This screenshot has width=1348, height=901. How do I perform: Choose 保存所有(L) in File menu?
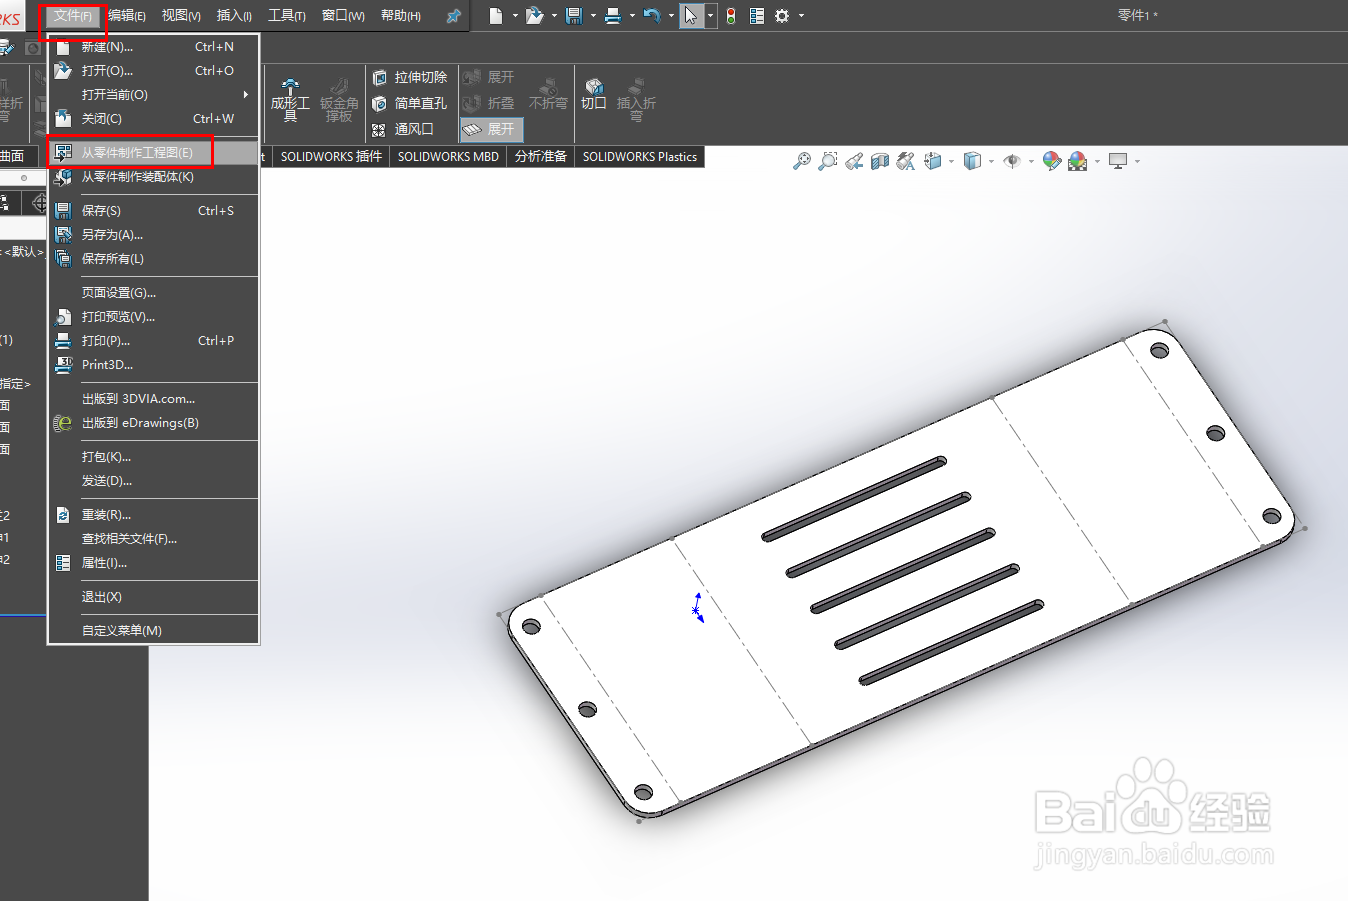154,259
